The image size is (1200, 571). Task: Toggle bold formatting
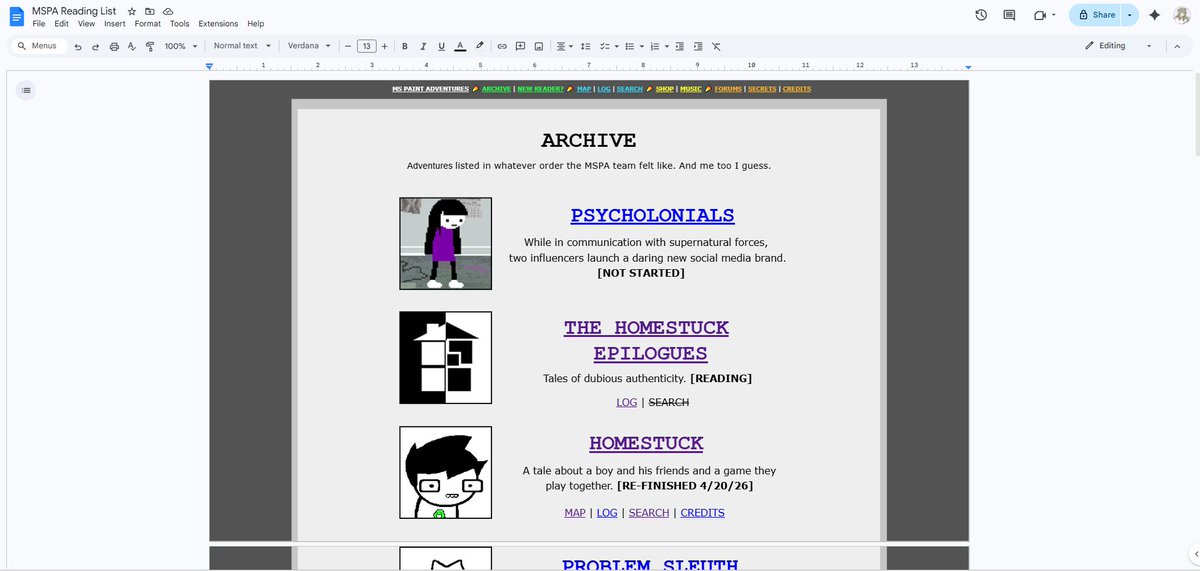pos(405,46)
